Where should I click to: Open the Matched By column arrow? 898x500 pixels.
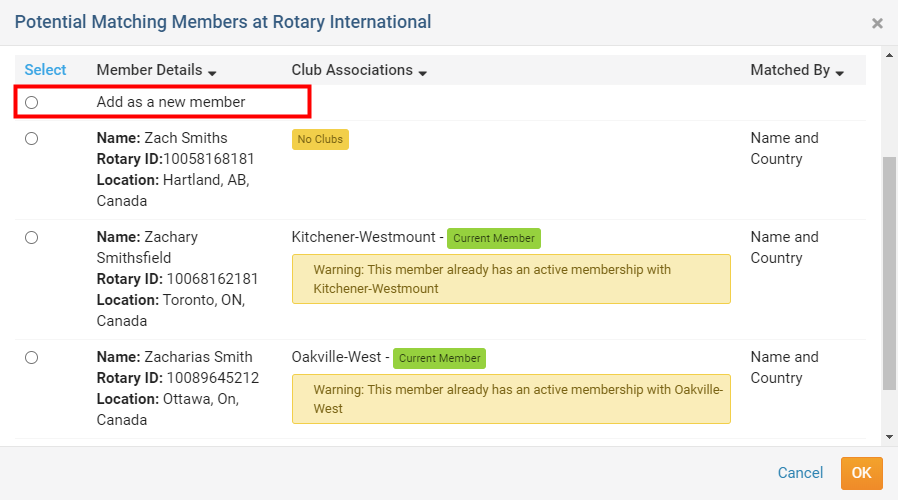point(839,72)
